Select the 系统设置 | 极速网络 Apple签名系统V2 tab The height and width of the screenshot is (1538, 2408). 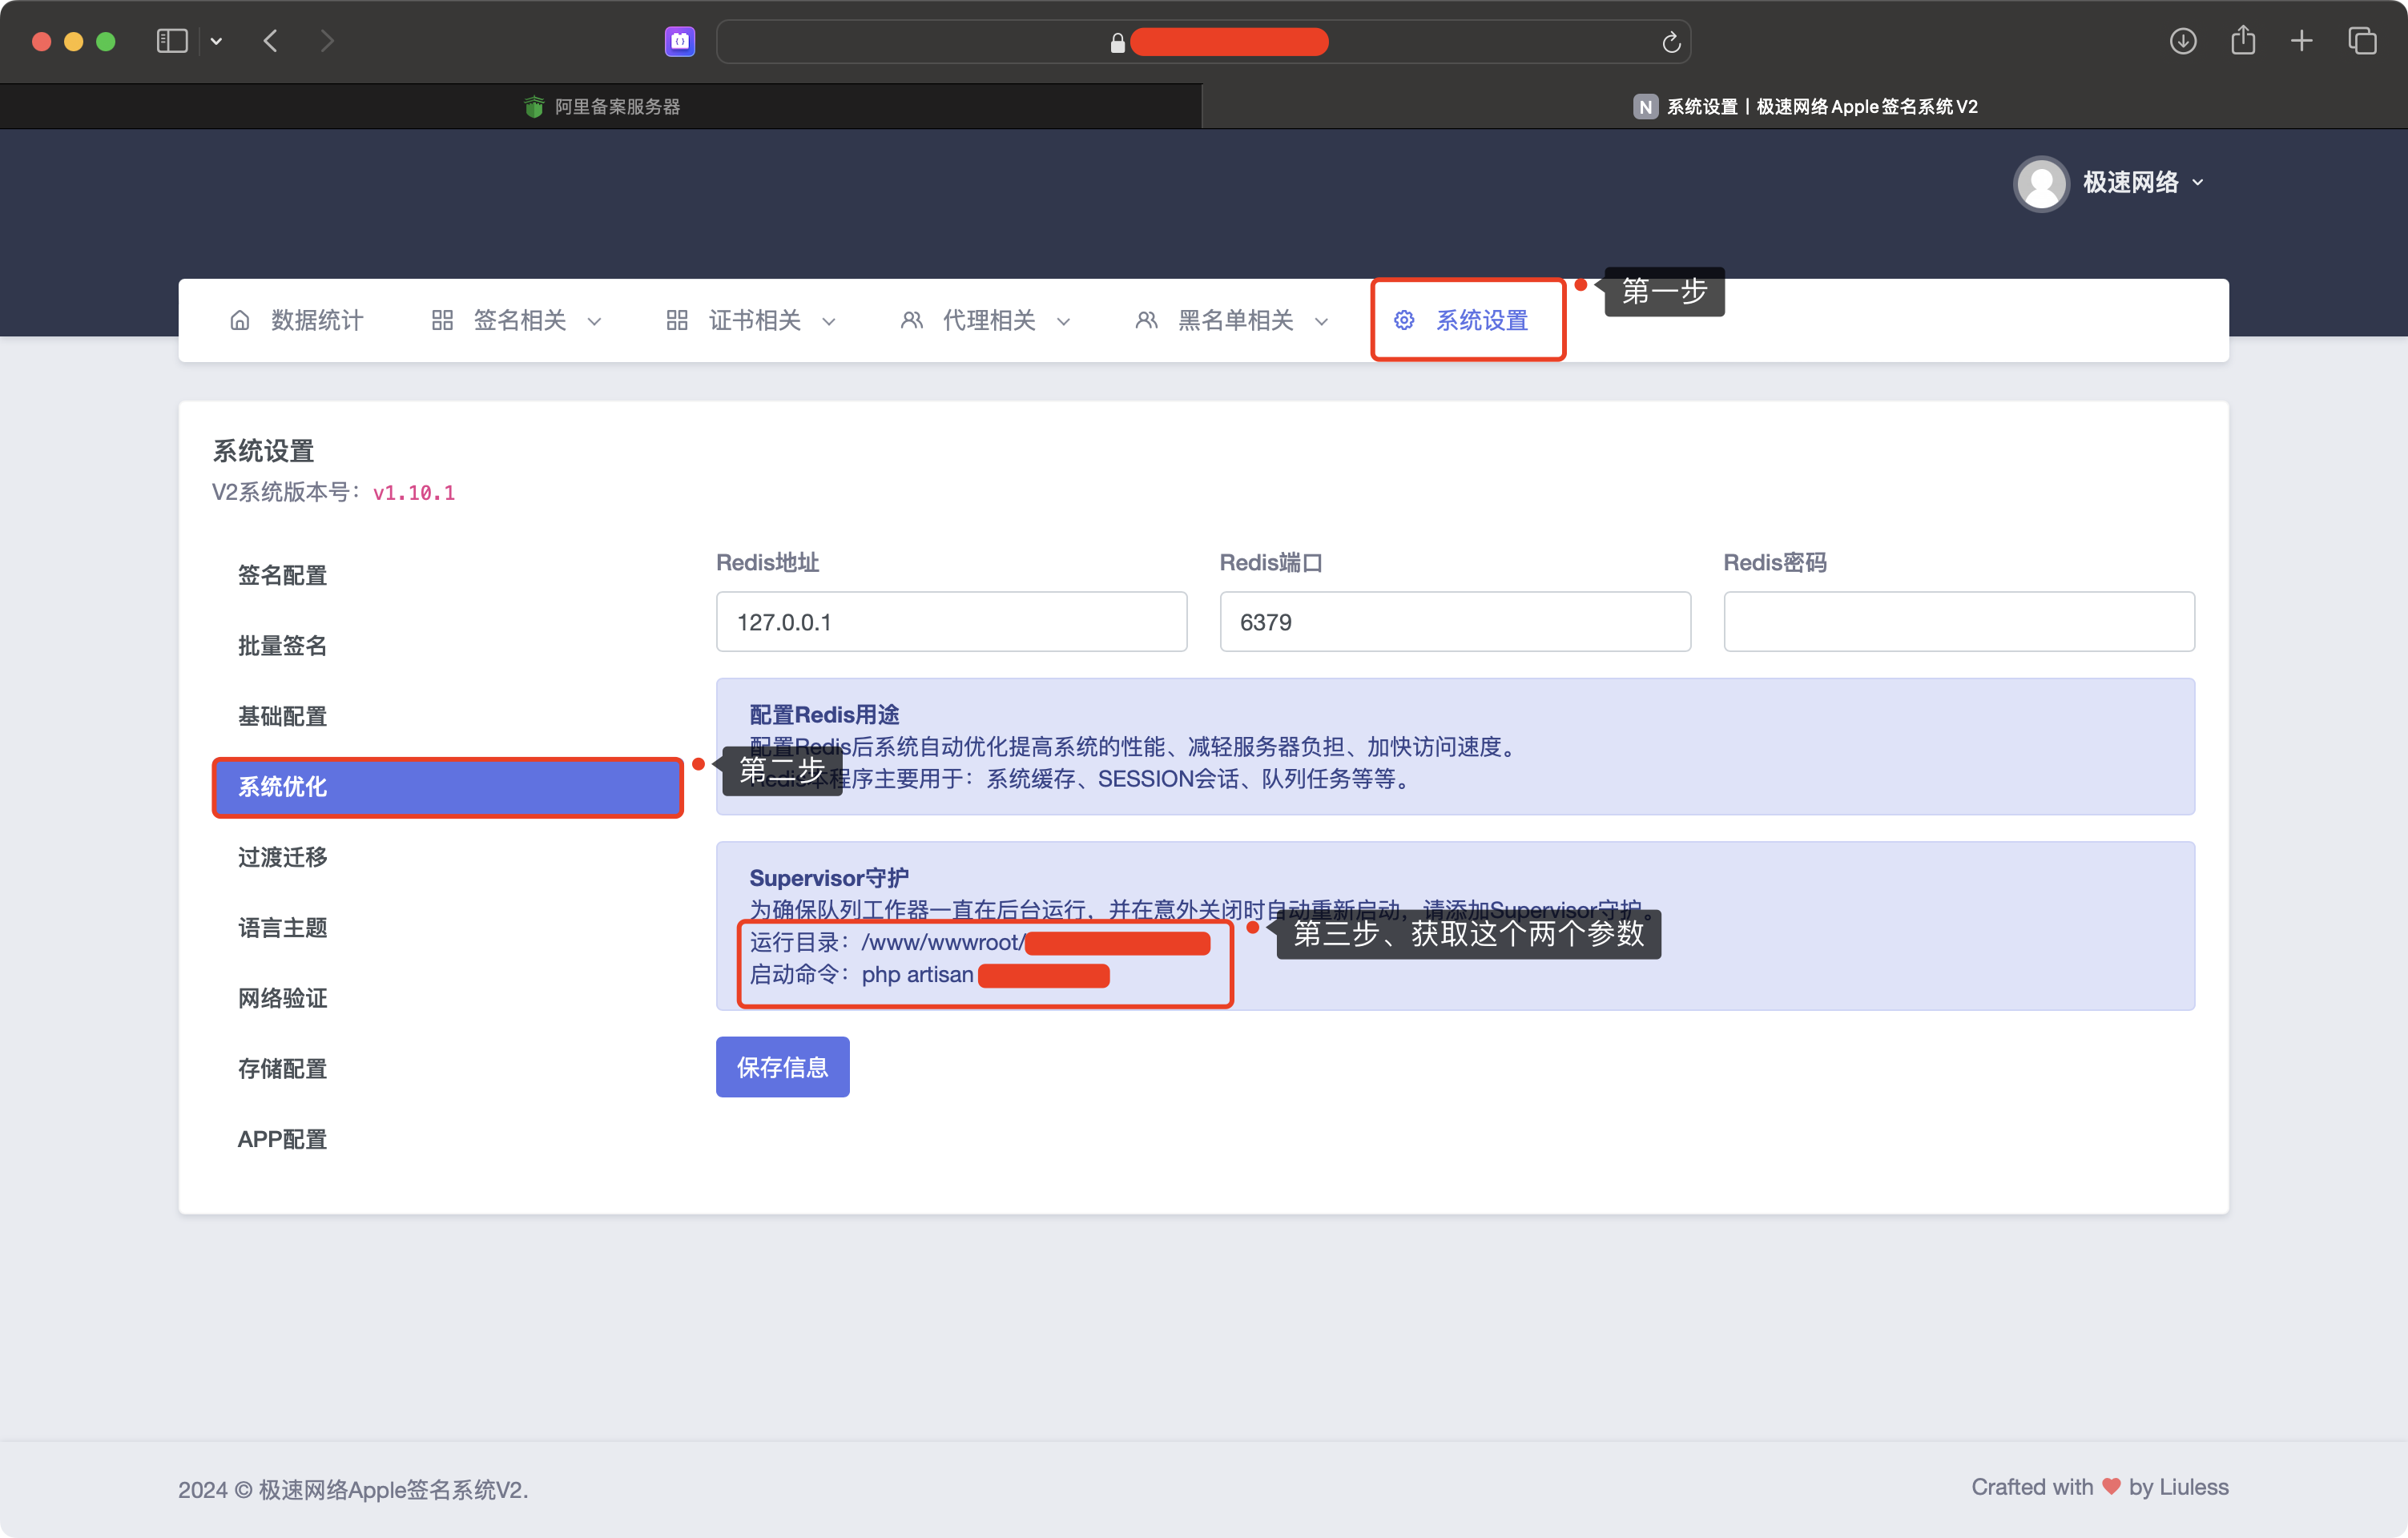(1805, 106)
